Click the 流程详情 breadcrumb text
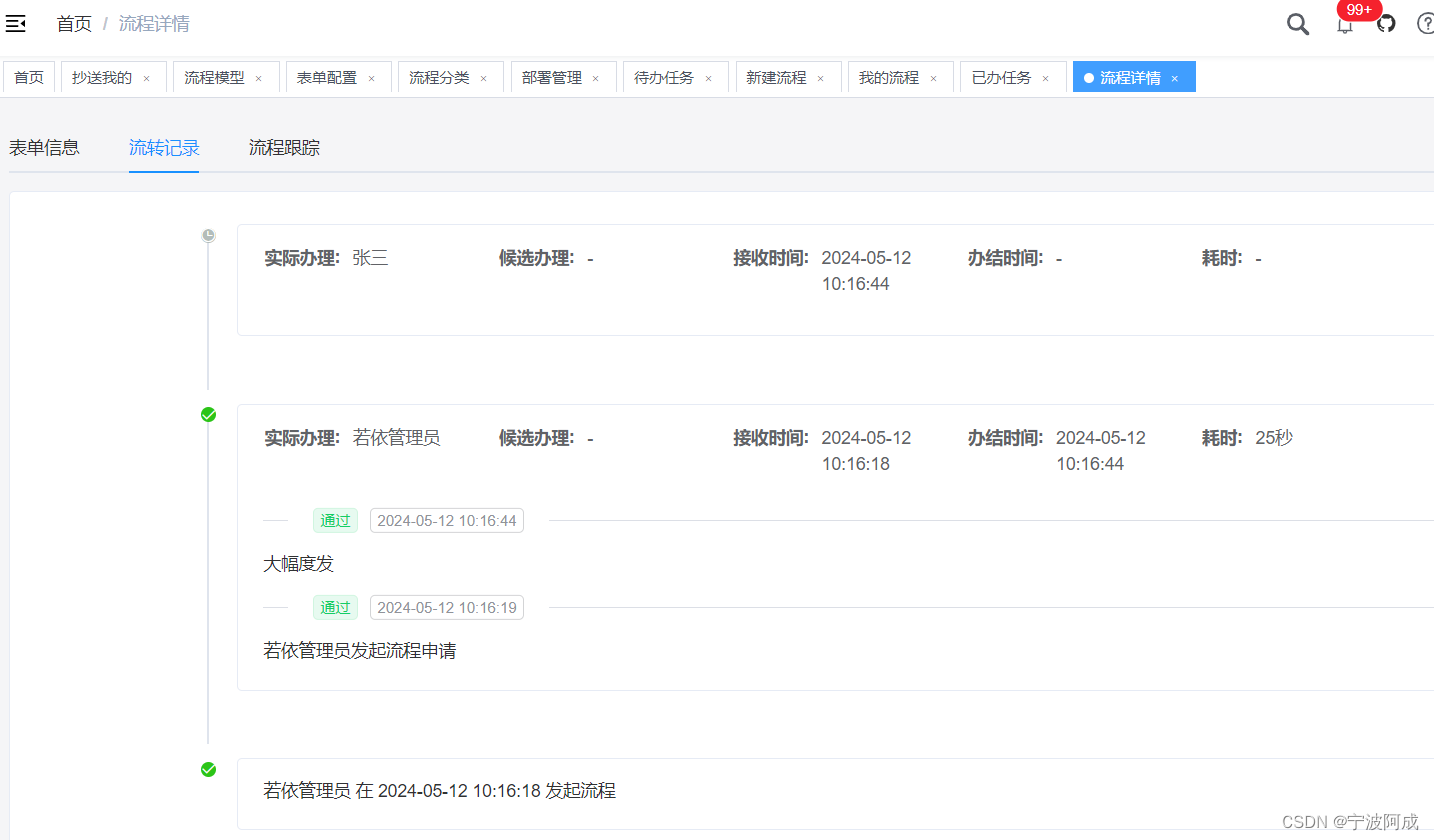The image size is (1434, 840). (x=154, y=23)
